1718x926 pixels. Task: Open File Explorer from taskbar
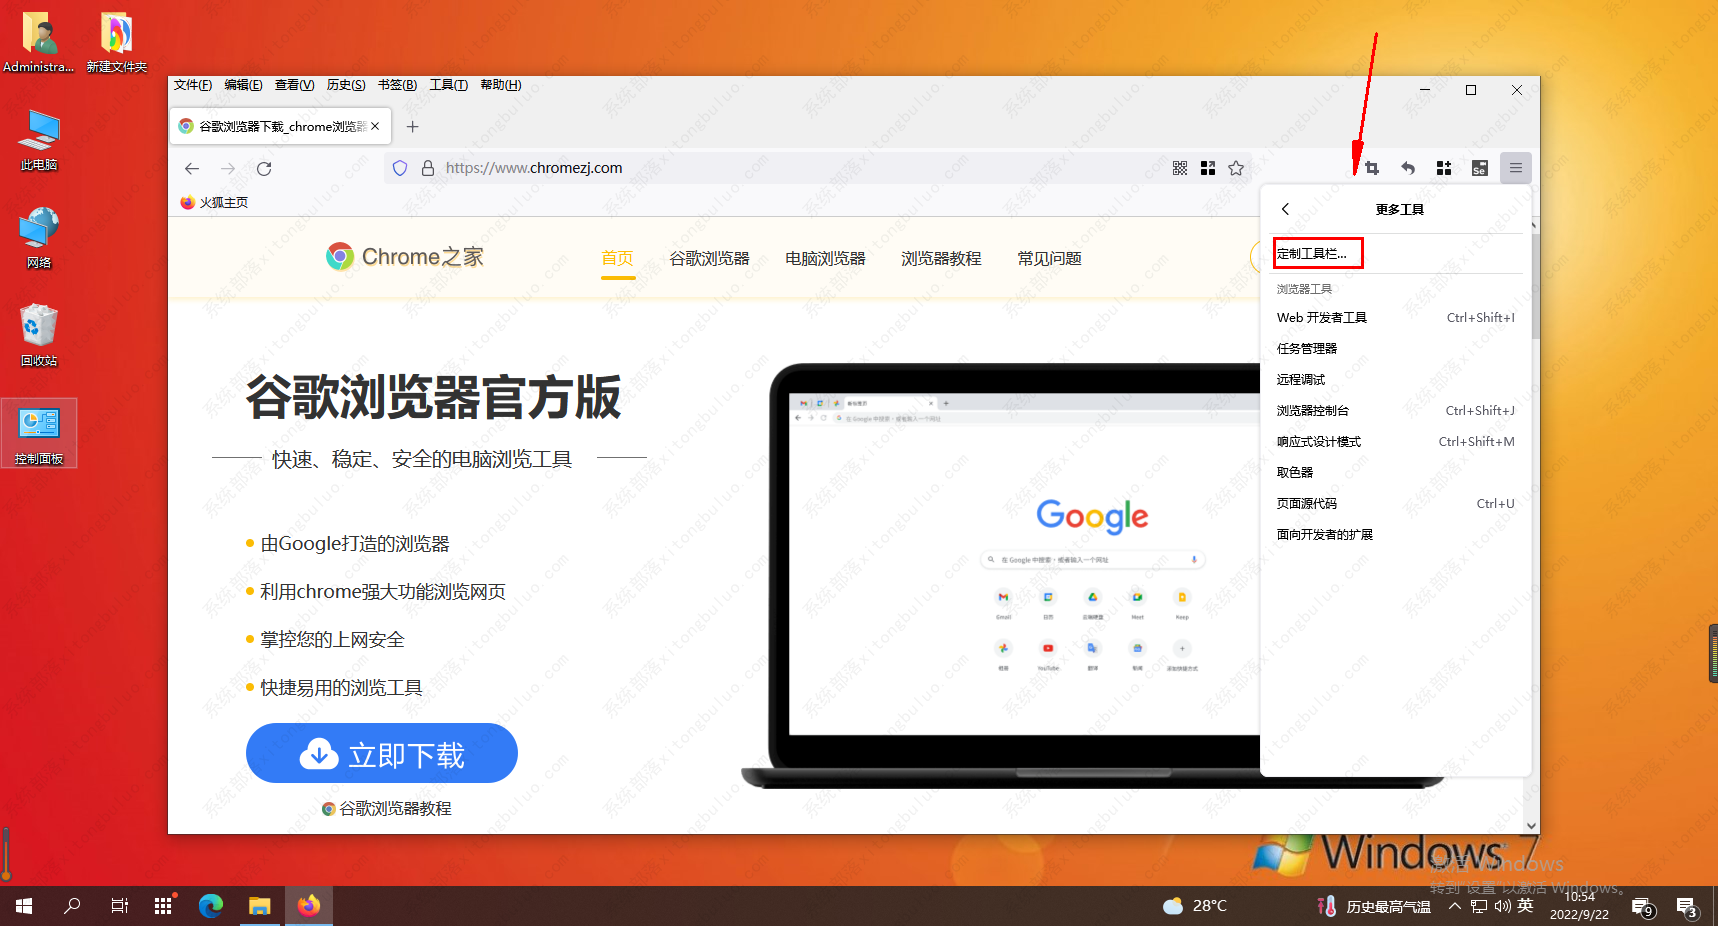(x=260, y=906)
